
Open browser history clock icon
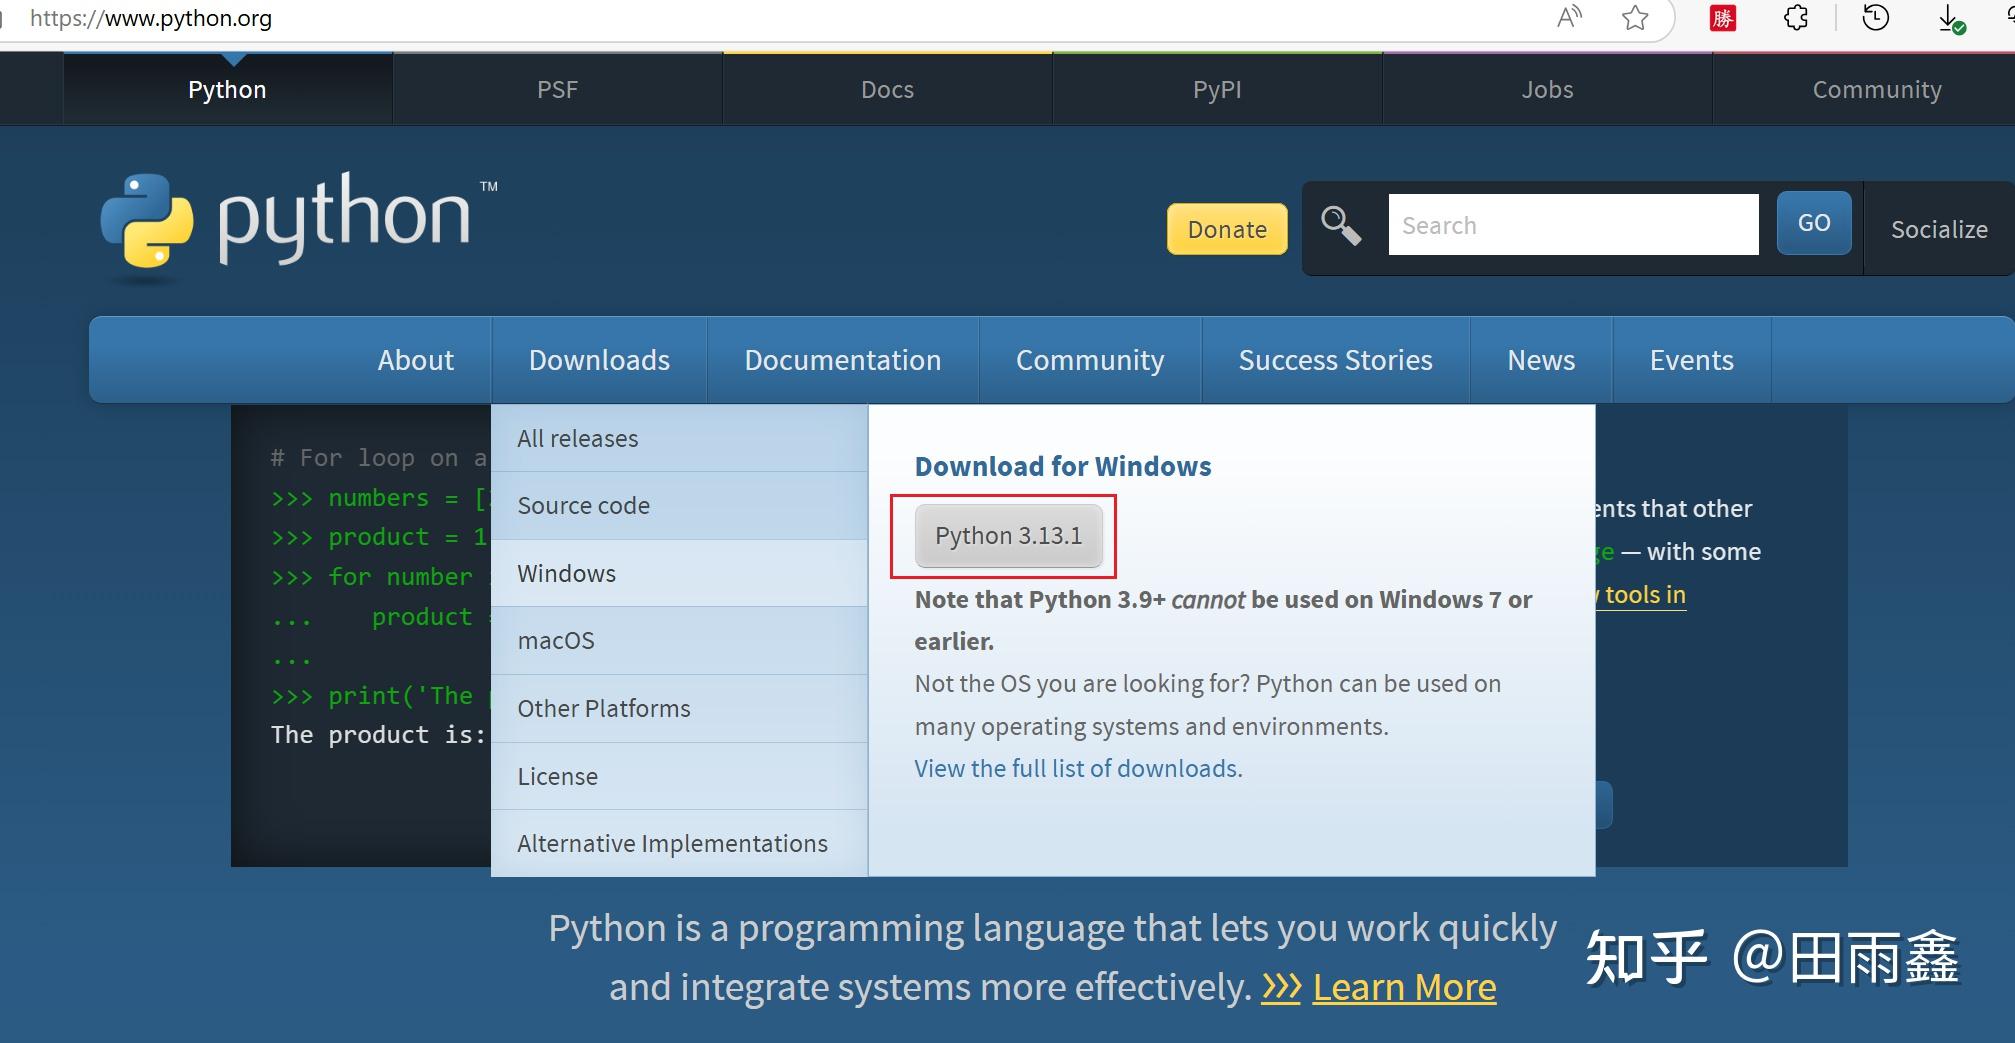1876,17
